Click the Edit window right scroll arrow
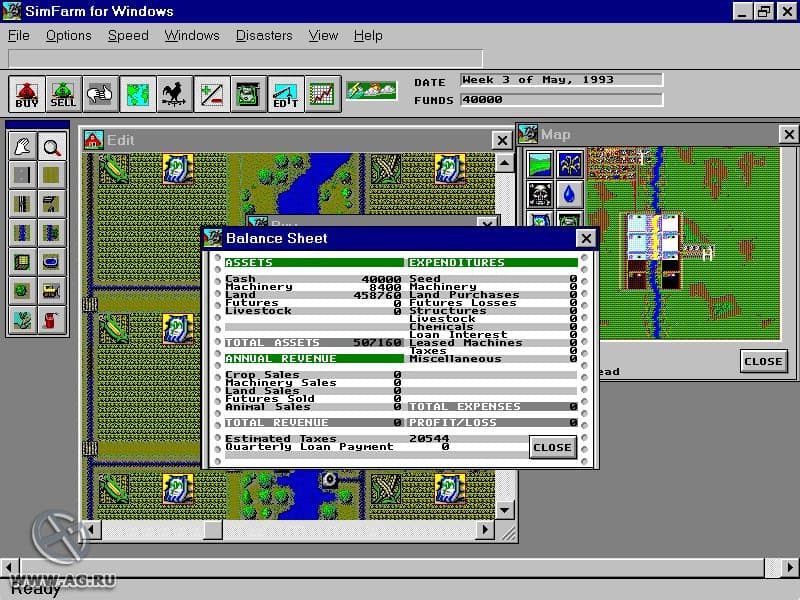The height and width of the screenshot is (600, 800). click(x=485, y=530)
